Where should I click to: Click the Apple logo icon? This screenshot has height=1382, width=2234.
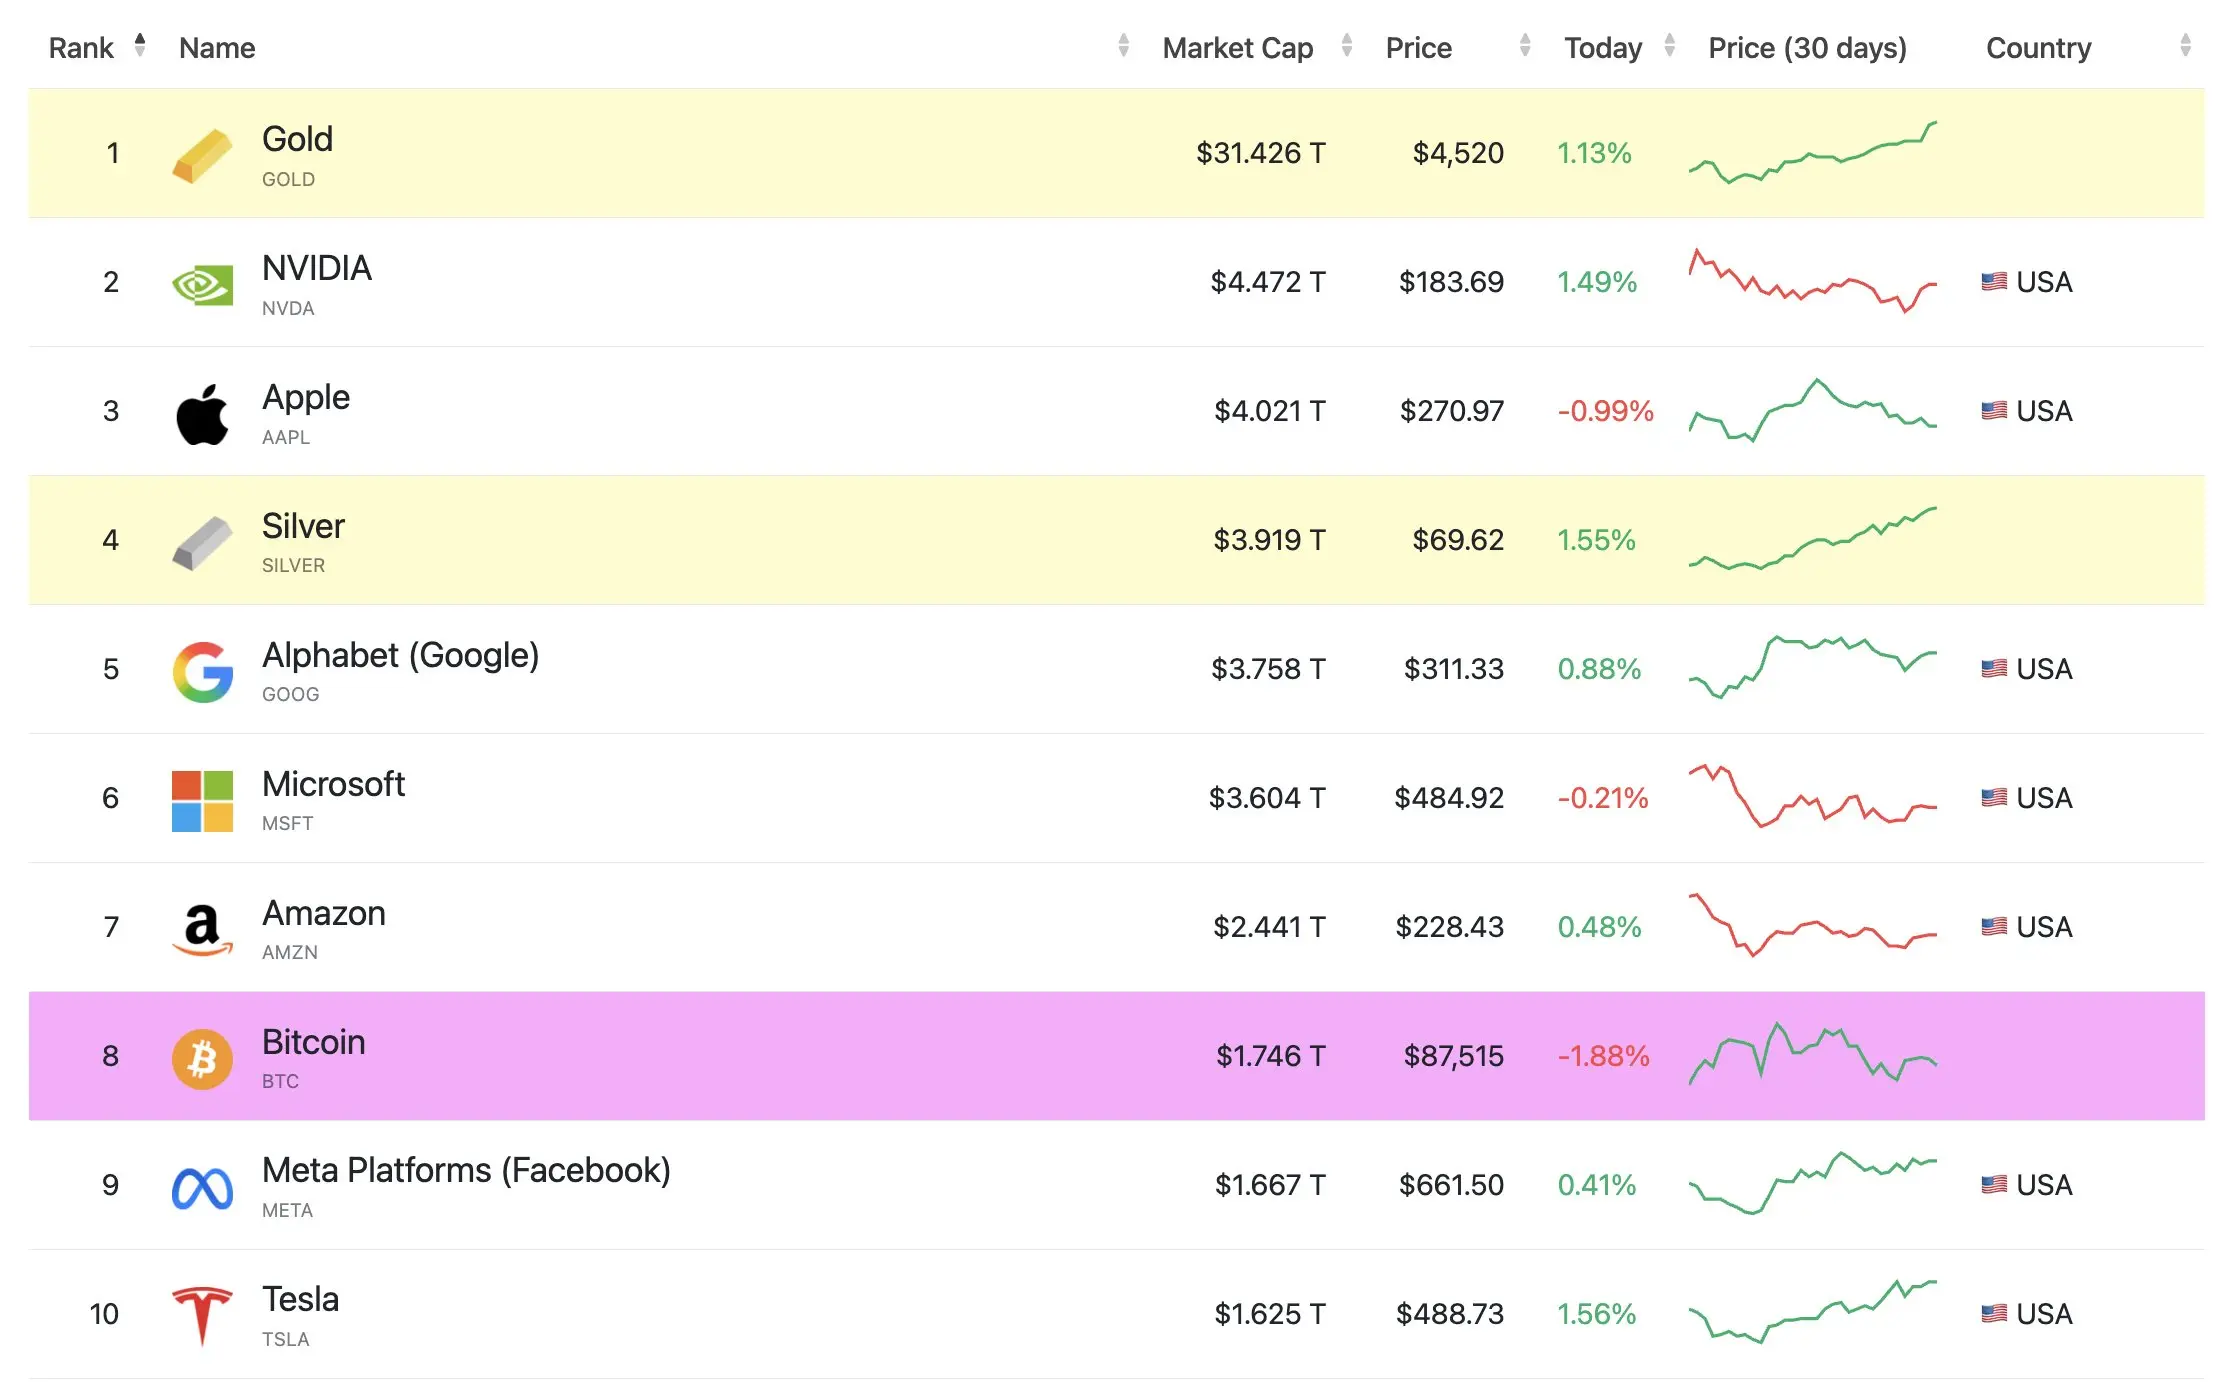[x=202, y=414]
